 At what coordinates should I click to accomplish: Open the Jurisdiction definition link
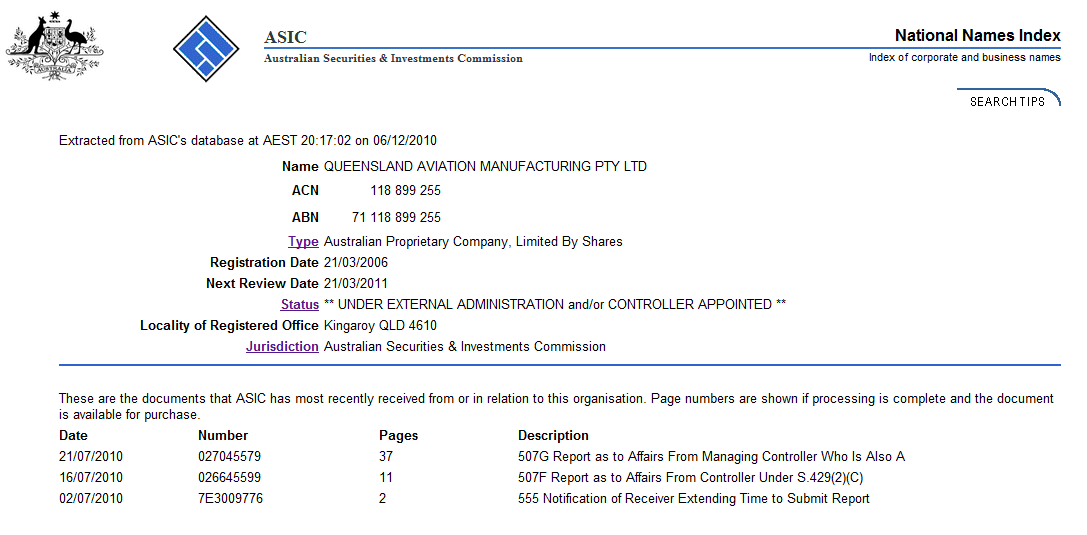282,347
